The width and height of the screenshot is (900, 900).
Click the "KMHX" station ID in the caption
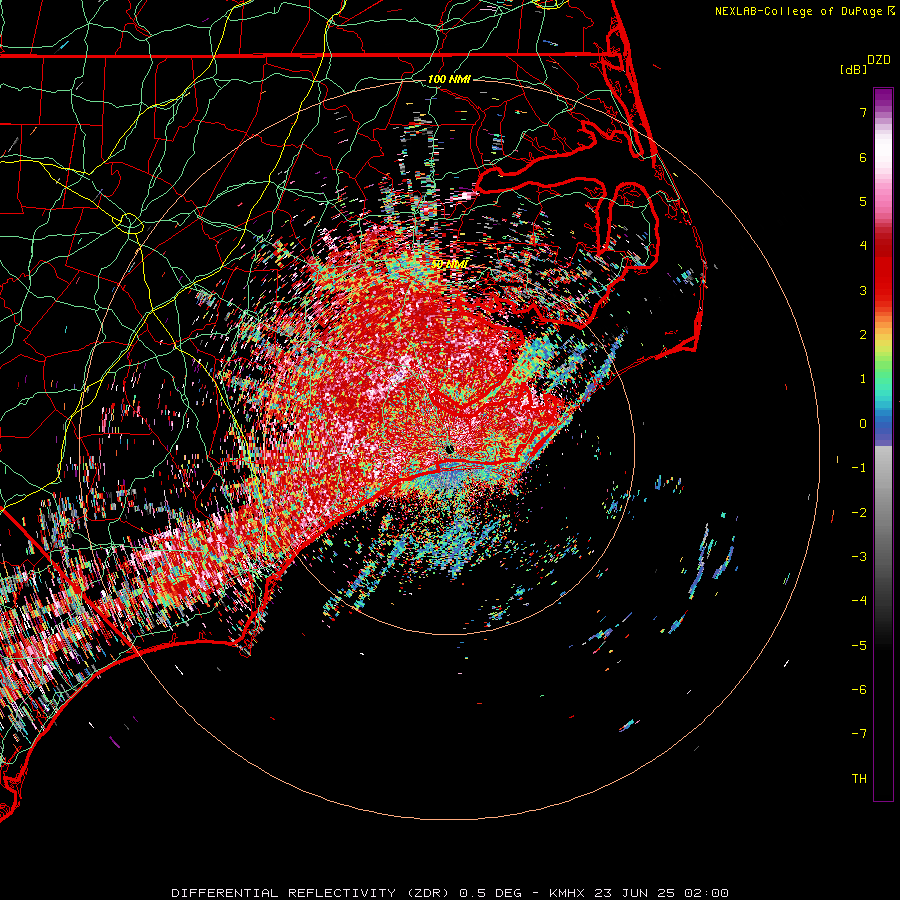pyautogui.click(x=567, y=893)
